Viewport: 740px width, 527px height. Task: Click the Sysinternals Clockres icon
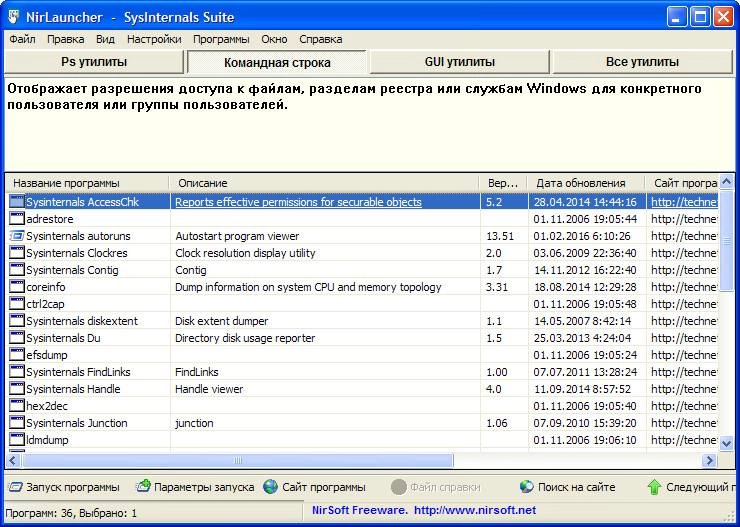pyautogui.click(x=17, y=253)
